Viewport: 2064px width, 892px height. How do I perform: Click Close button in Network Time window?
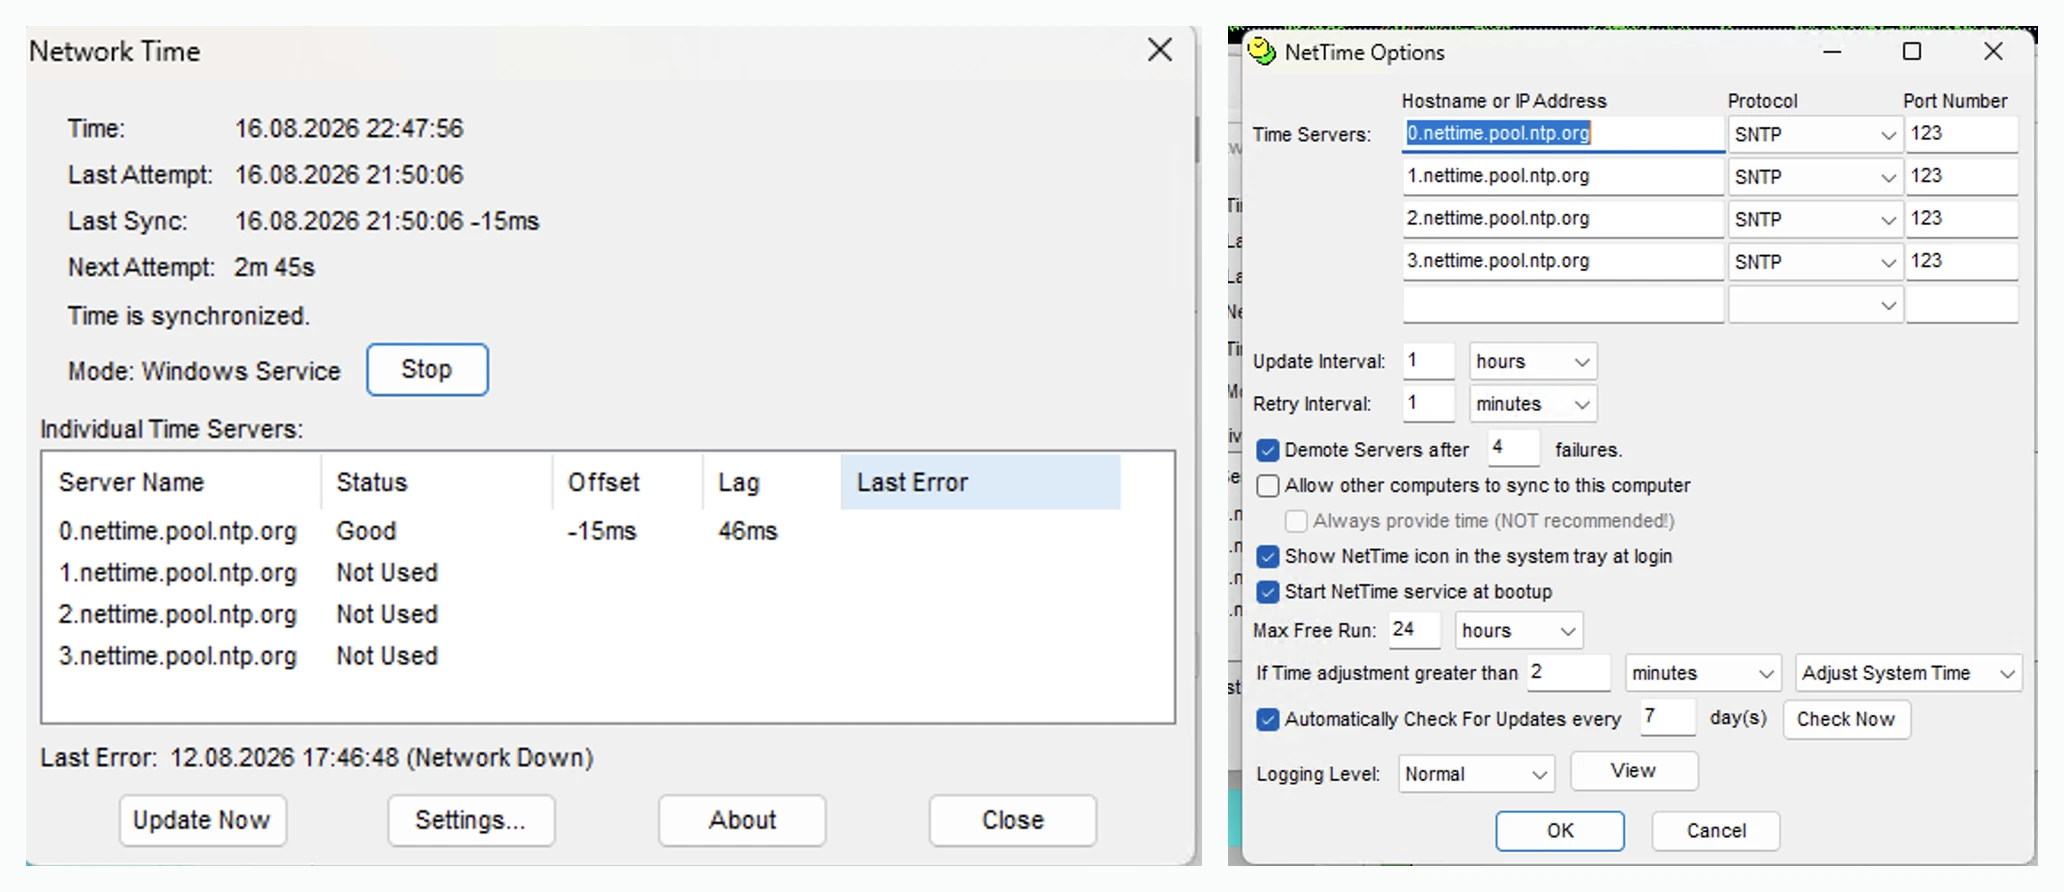(1012, 821)
